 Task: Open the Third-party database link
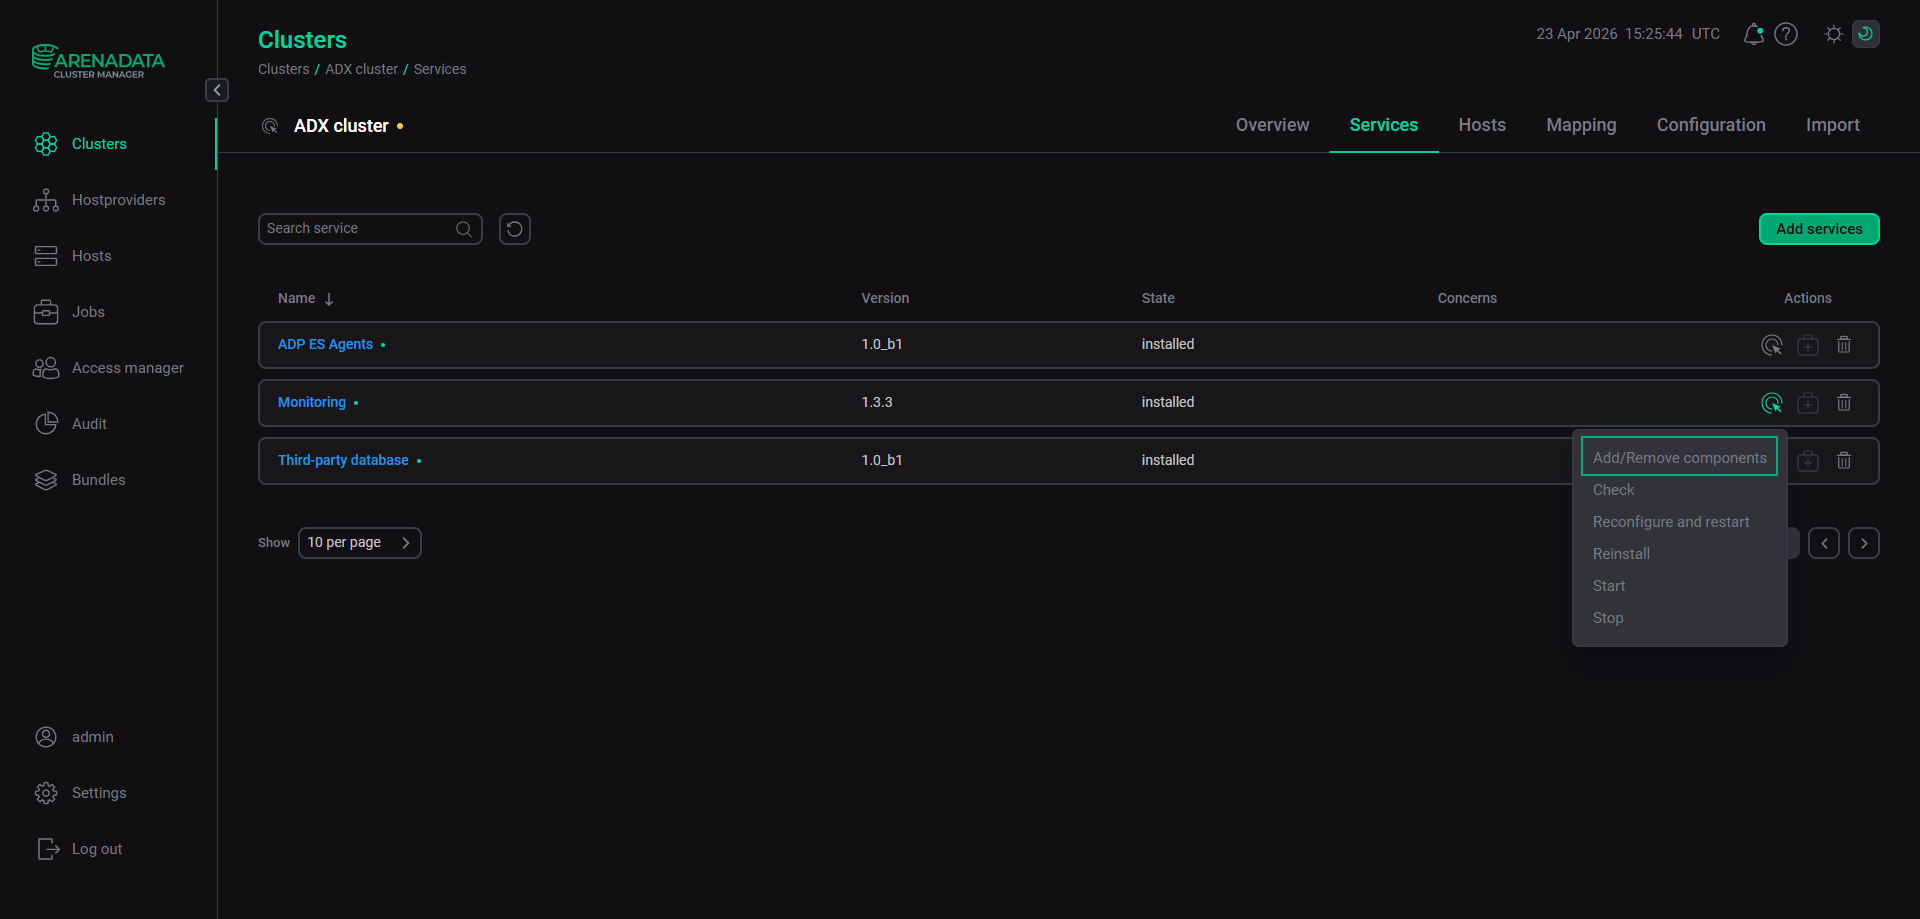[x=343, y=460]
